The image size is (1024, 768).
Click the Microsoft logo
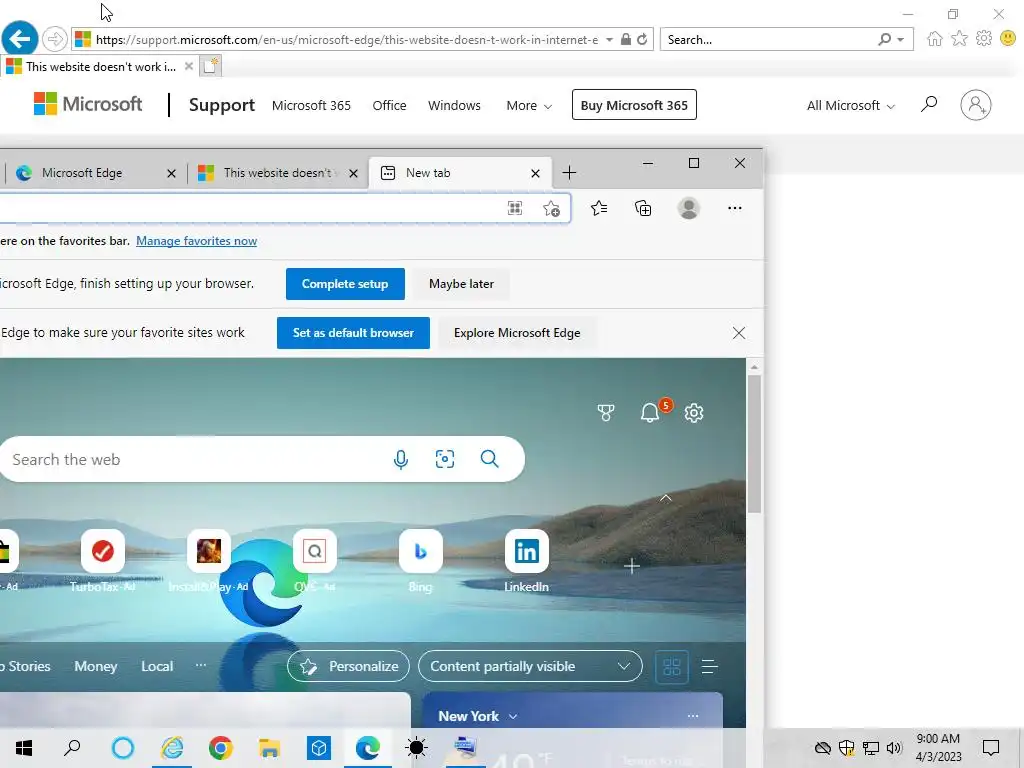(x=88, y=104)
